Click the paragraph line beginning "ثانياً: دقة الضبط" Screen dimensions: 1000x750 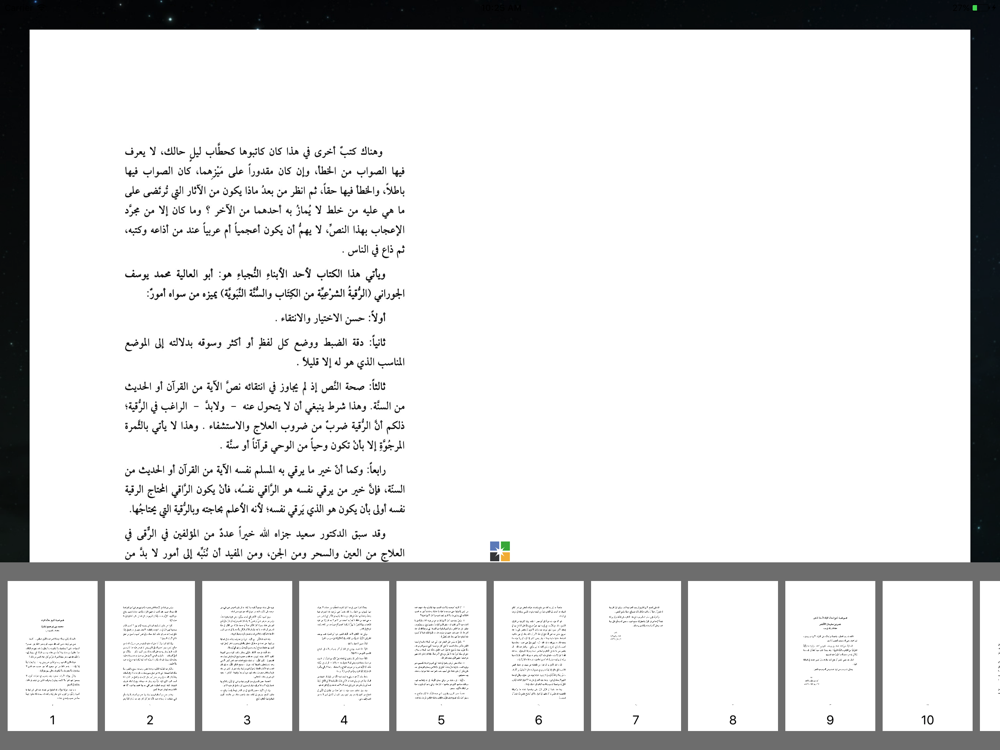255,342
